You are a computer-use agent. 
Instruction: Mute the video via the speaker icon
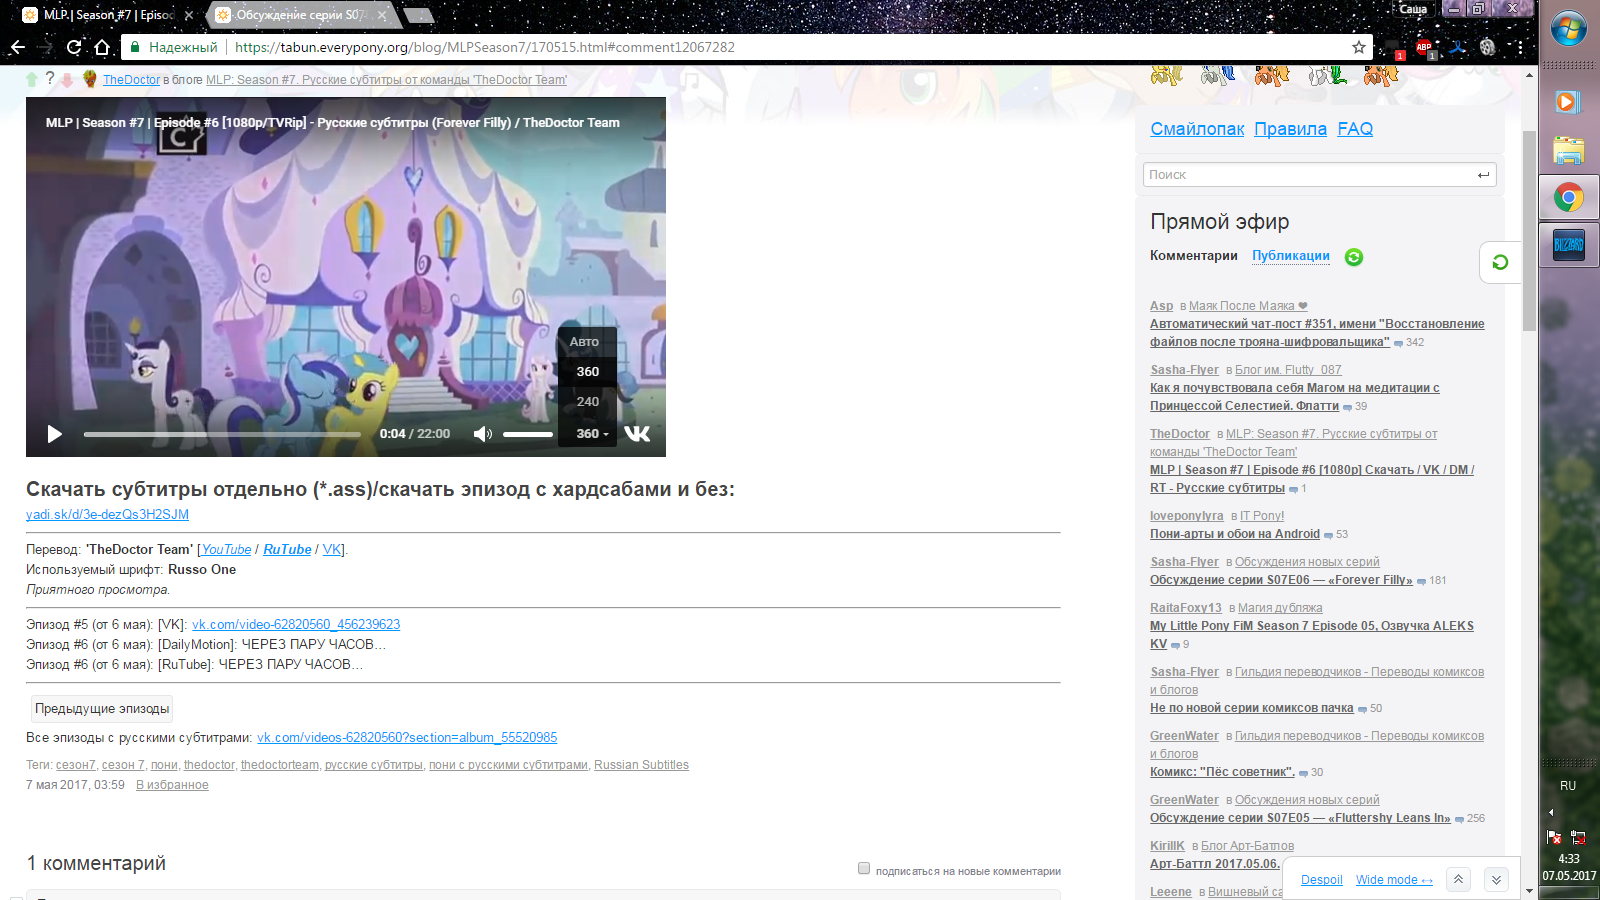[483, 434]
